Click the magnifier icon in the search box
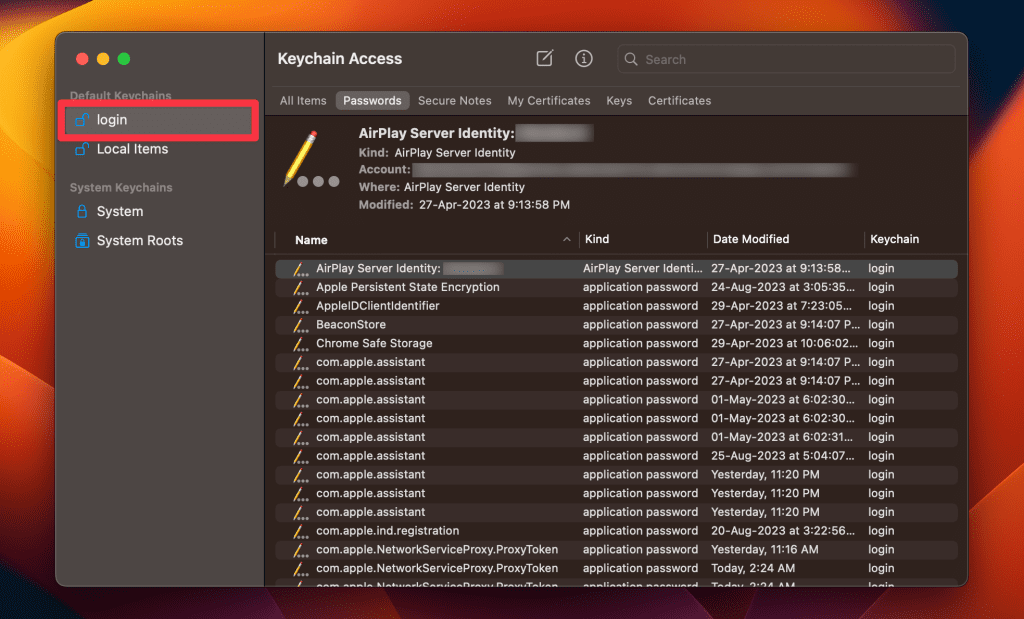 [x=631, y=59]
